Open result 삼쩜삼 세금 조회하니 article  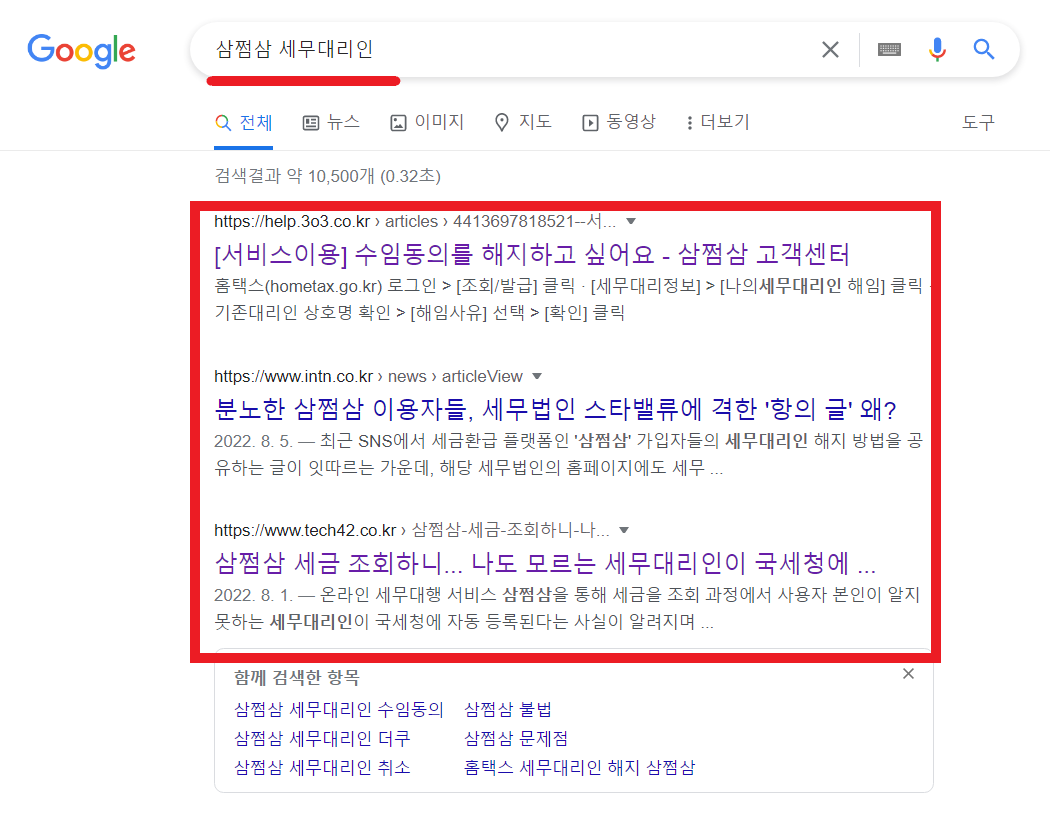click(x=545, y=563)
